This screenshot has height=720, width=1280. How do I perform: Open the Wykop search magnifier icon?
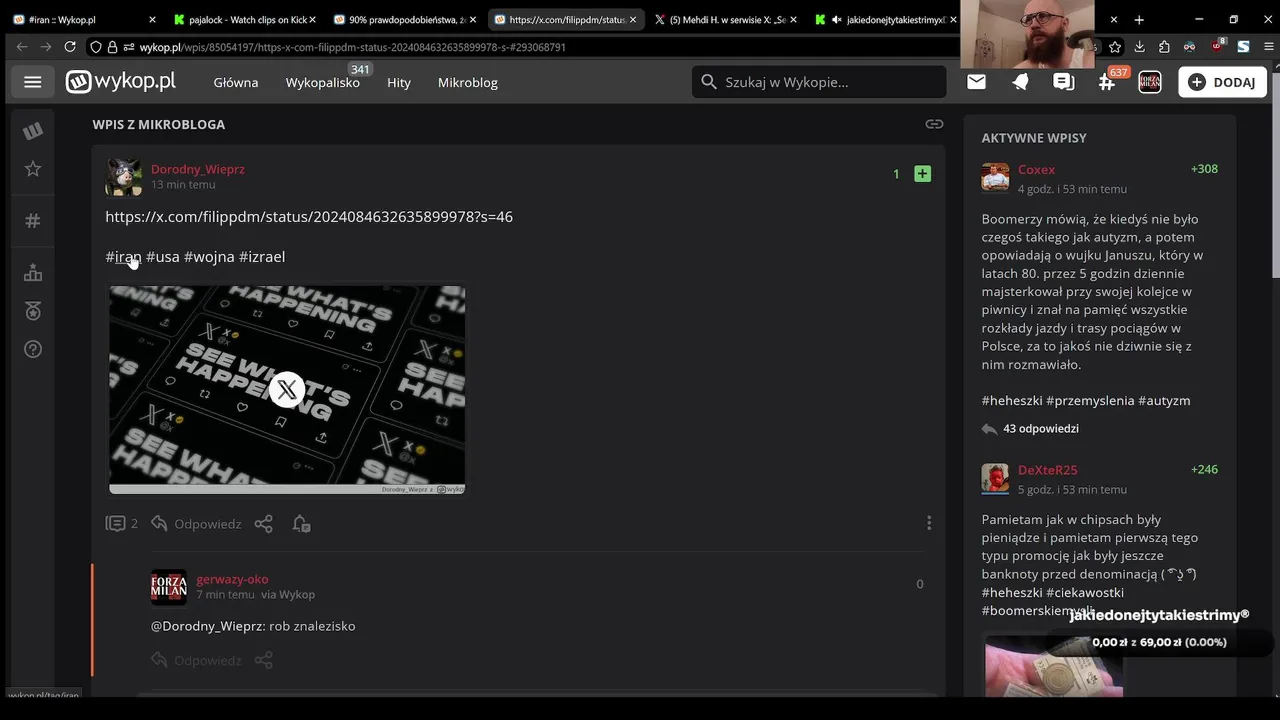(709, 82)
